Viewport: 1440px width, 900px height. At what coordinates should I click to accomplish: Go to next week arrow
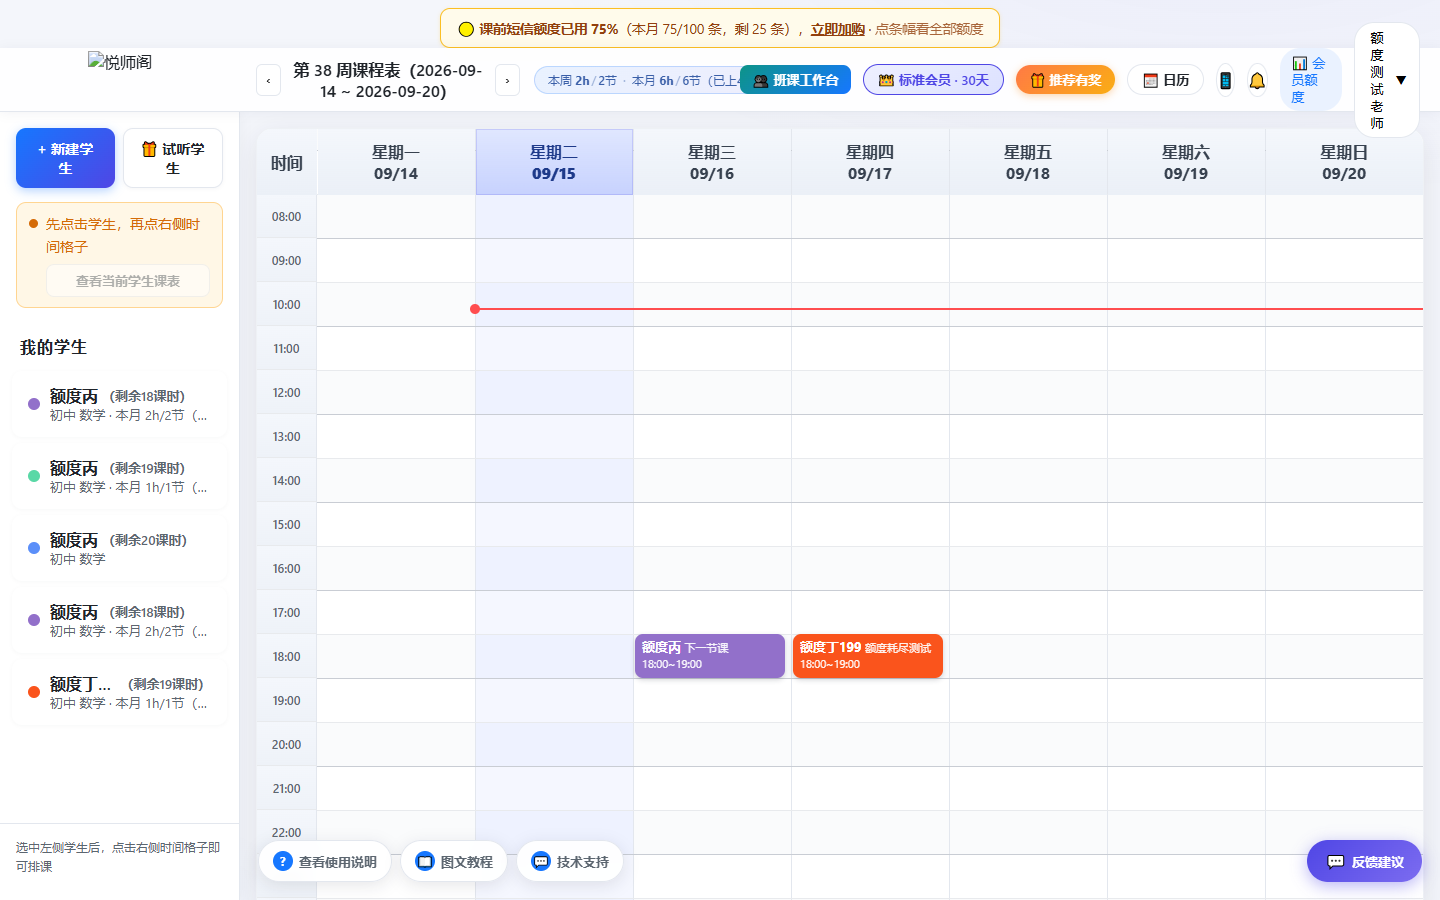507,80
